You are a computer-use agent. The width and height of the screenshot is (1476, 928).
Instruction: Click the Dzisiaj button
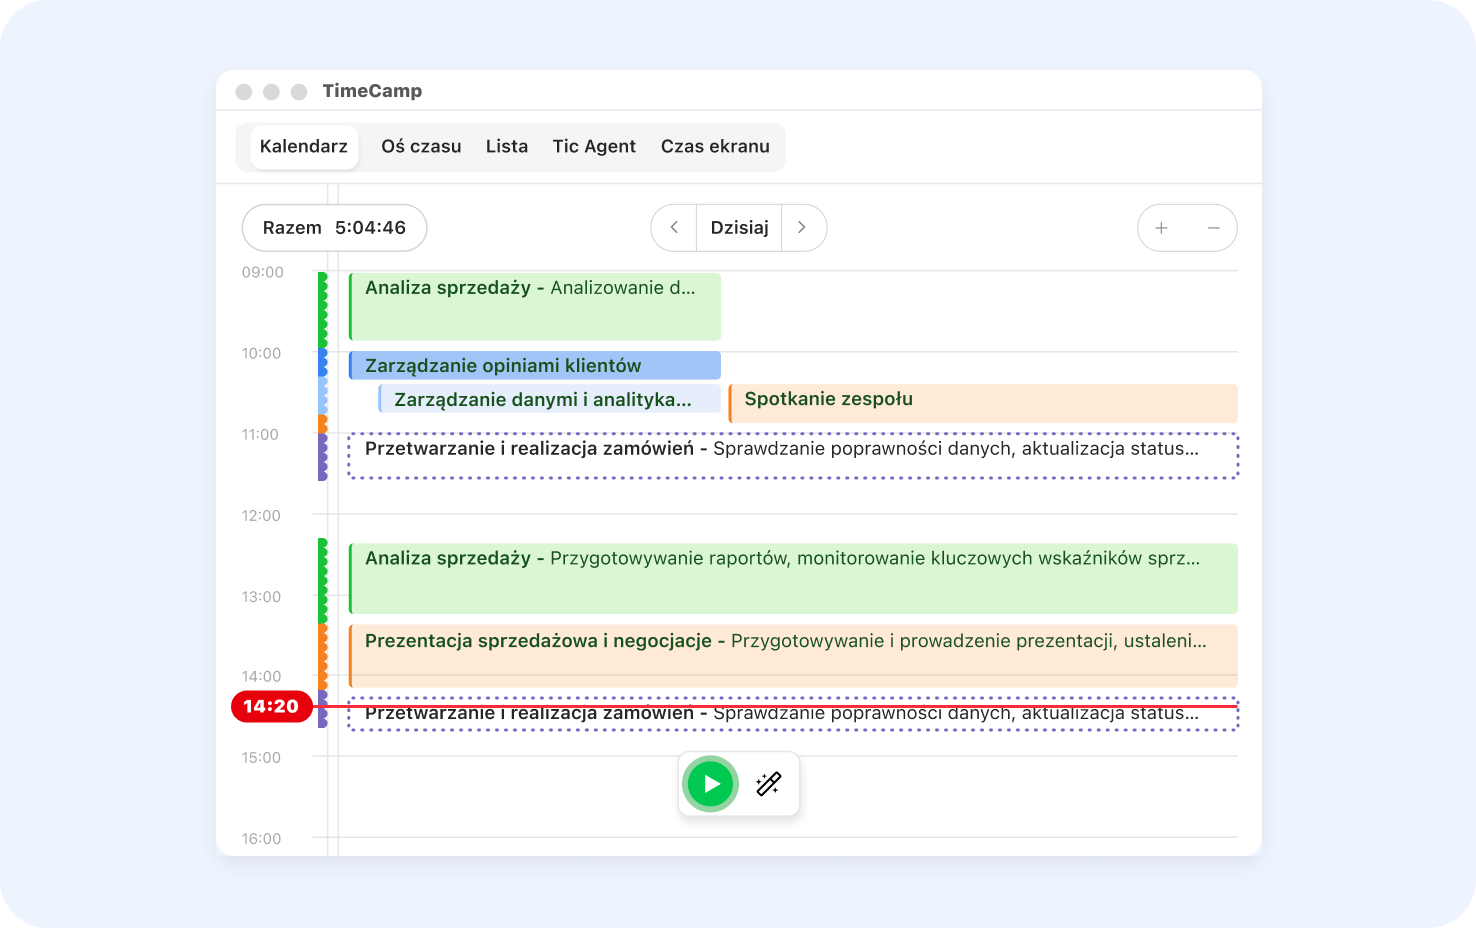(739, 228)
